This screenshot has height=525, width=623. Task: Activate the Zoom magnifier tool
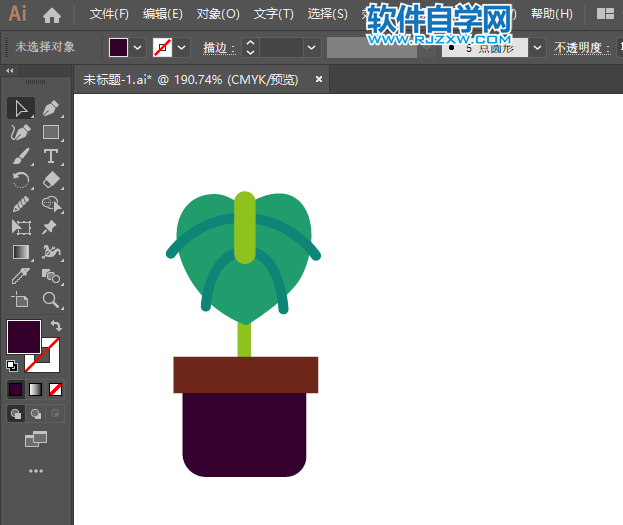click(51, 300)
